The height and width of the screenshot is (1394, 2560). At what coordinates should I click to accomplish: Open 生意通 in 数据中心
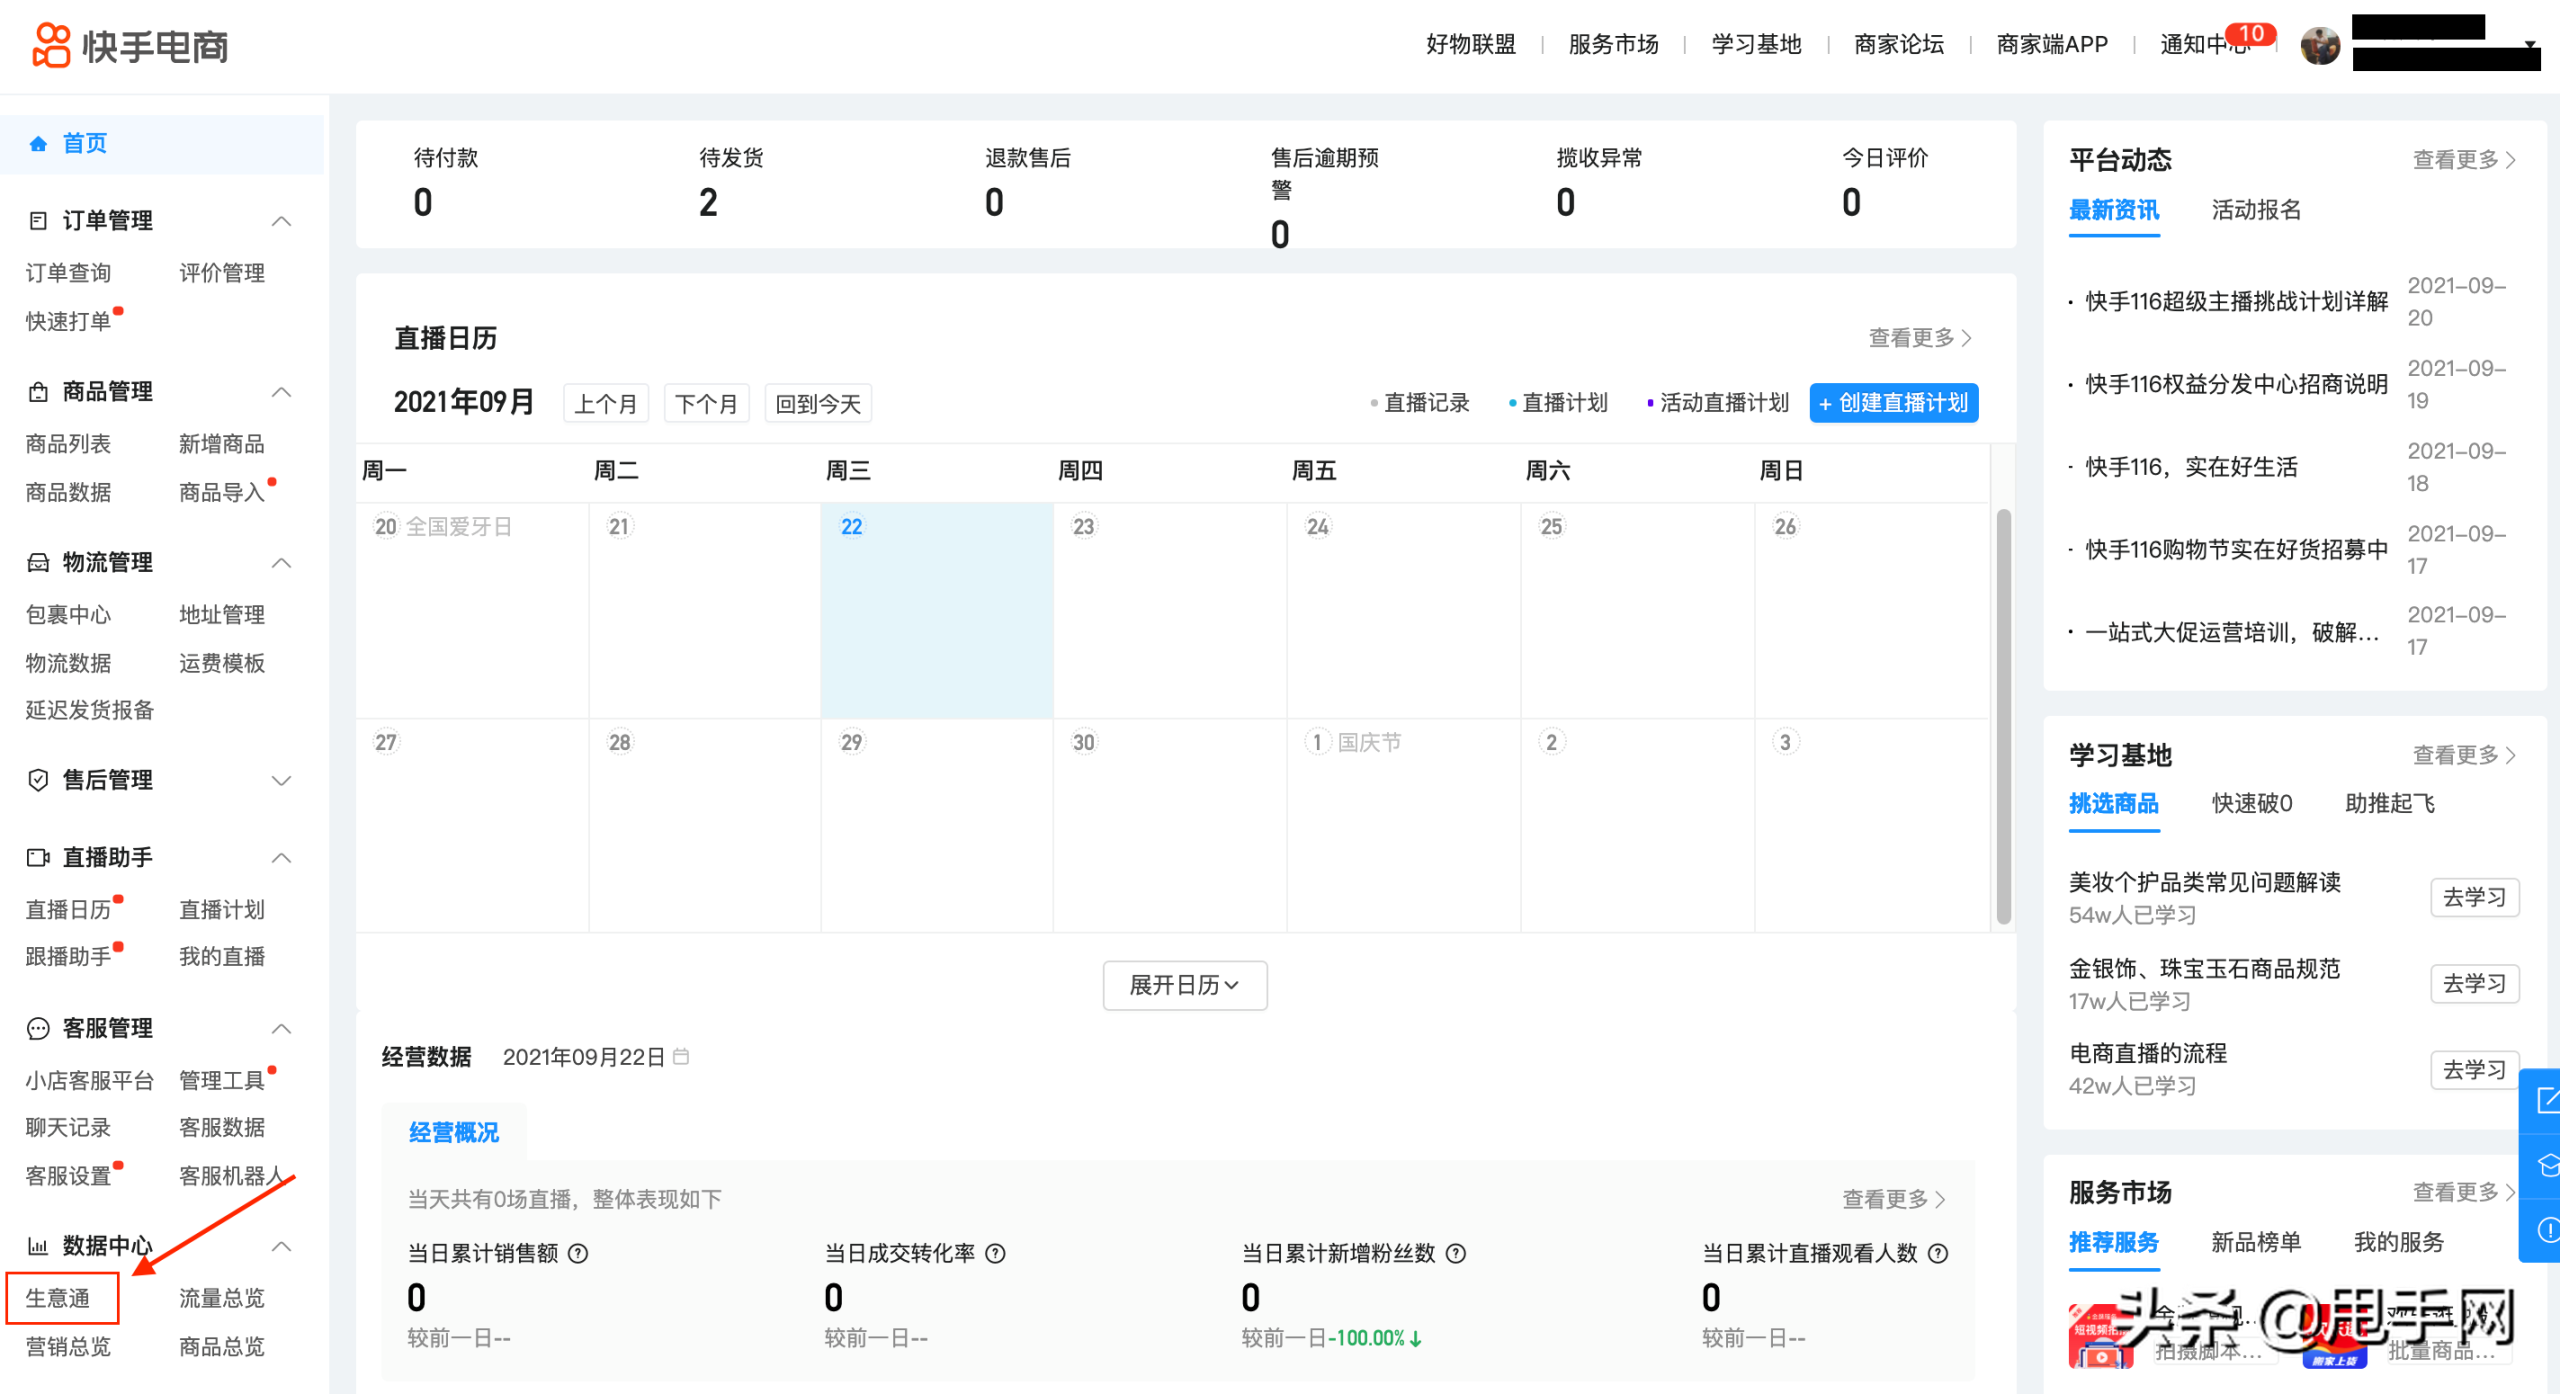tap(58, 1298)
